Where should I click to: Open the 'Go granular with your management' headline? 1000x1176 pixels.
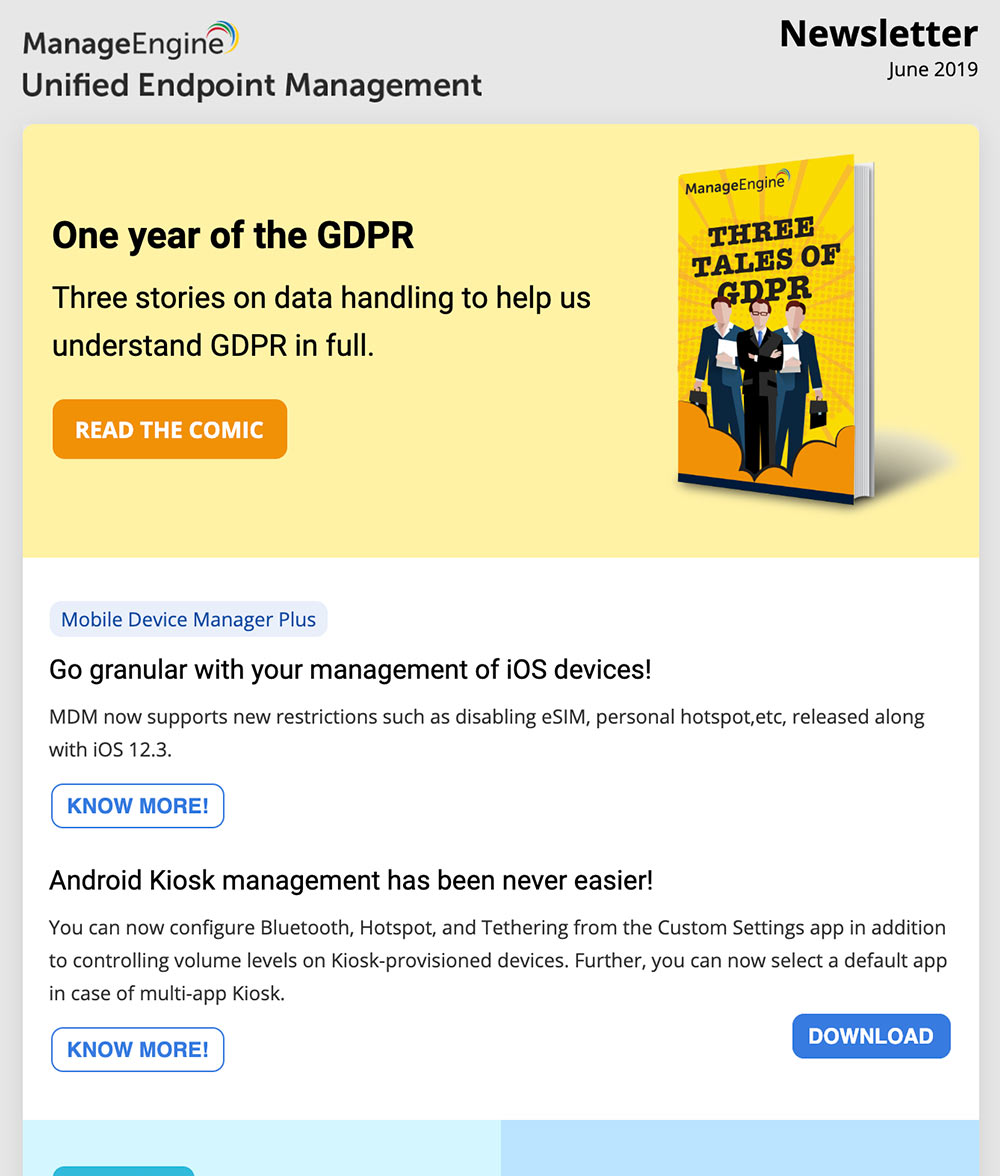point(350,669)
